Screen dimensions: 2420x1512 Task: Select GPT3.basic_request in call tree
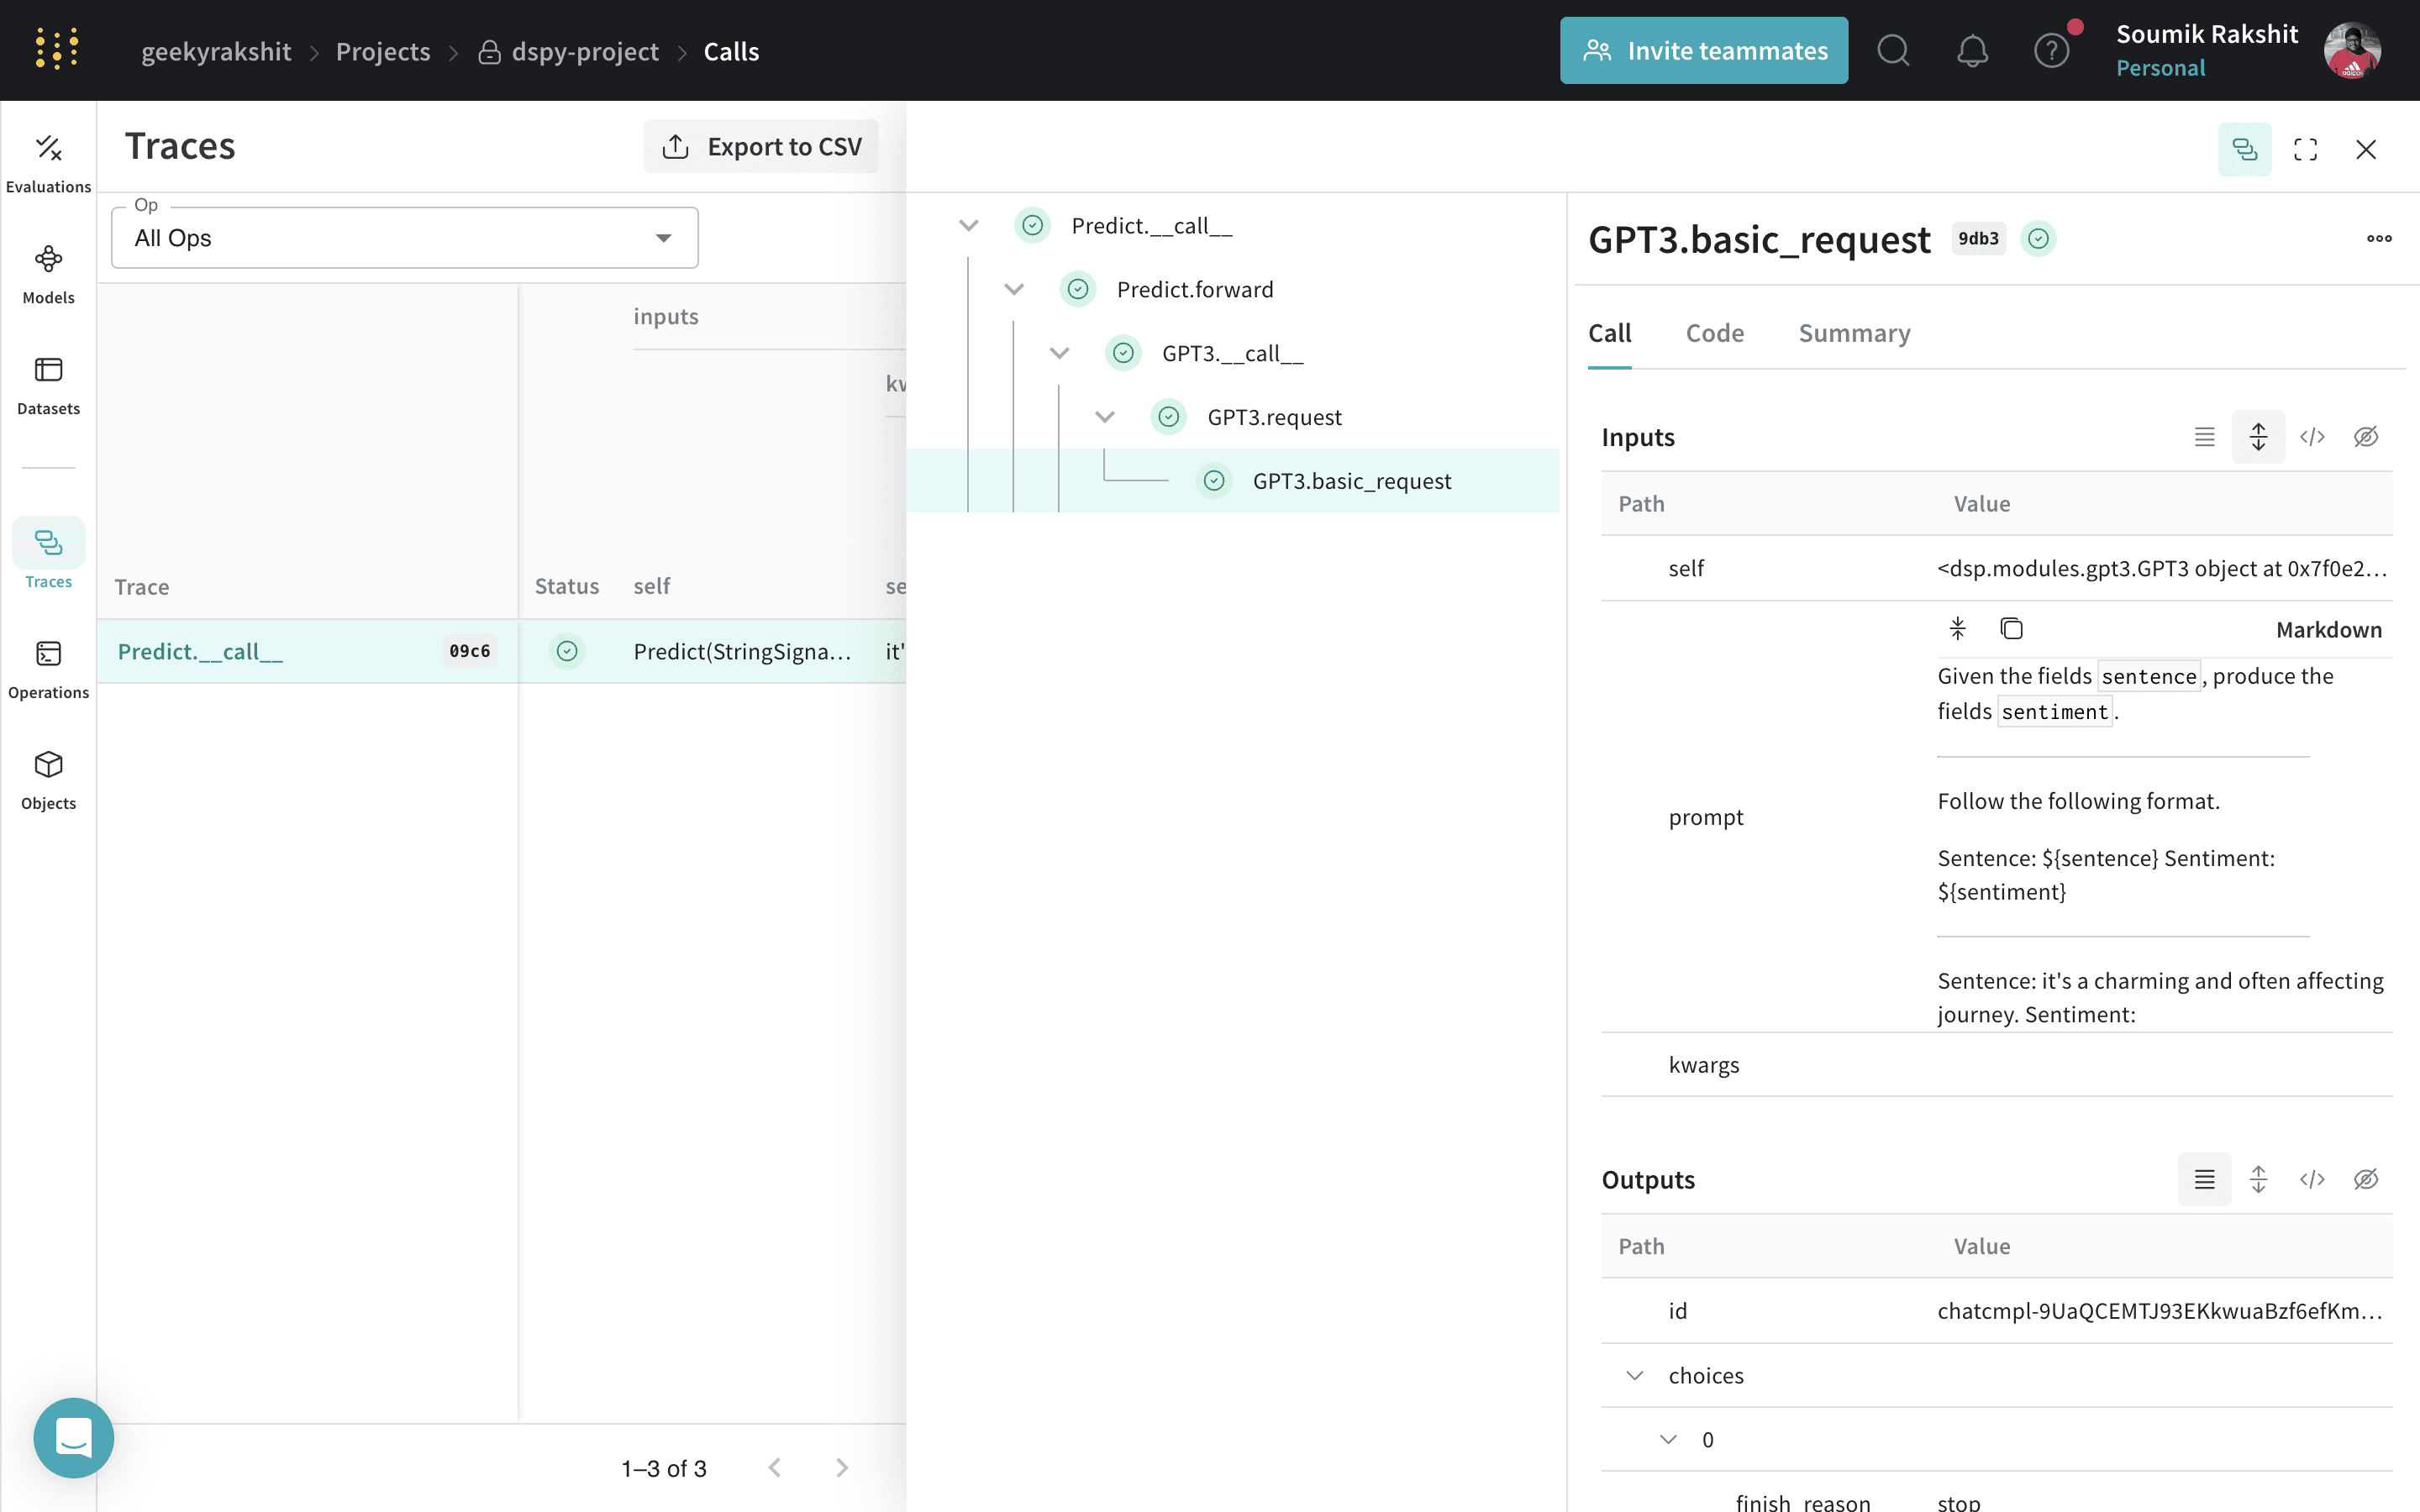pos(1351,481)
